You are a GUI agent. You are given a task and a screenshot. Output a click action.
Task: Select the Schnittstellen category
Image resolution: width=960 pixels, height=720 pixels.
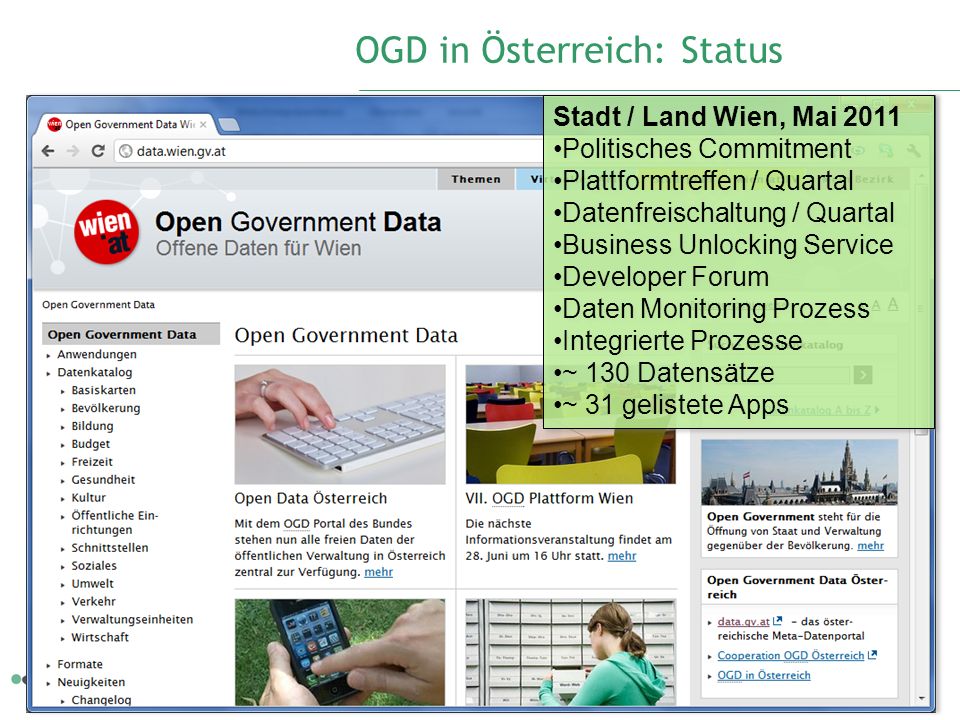(x=110, y=548)
